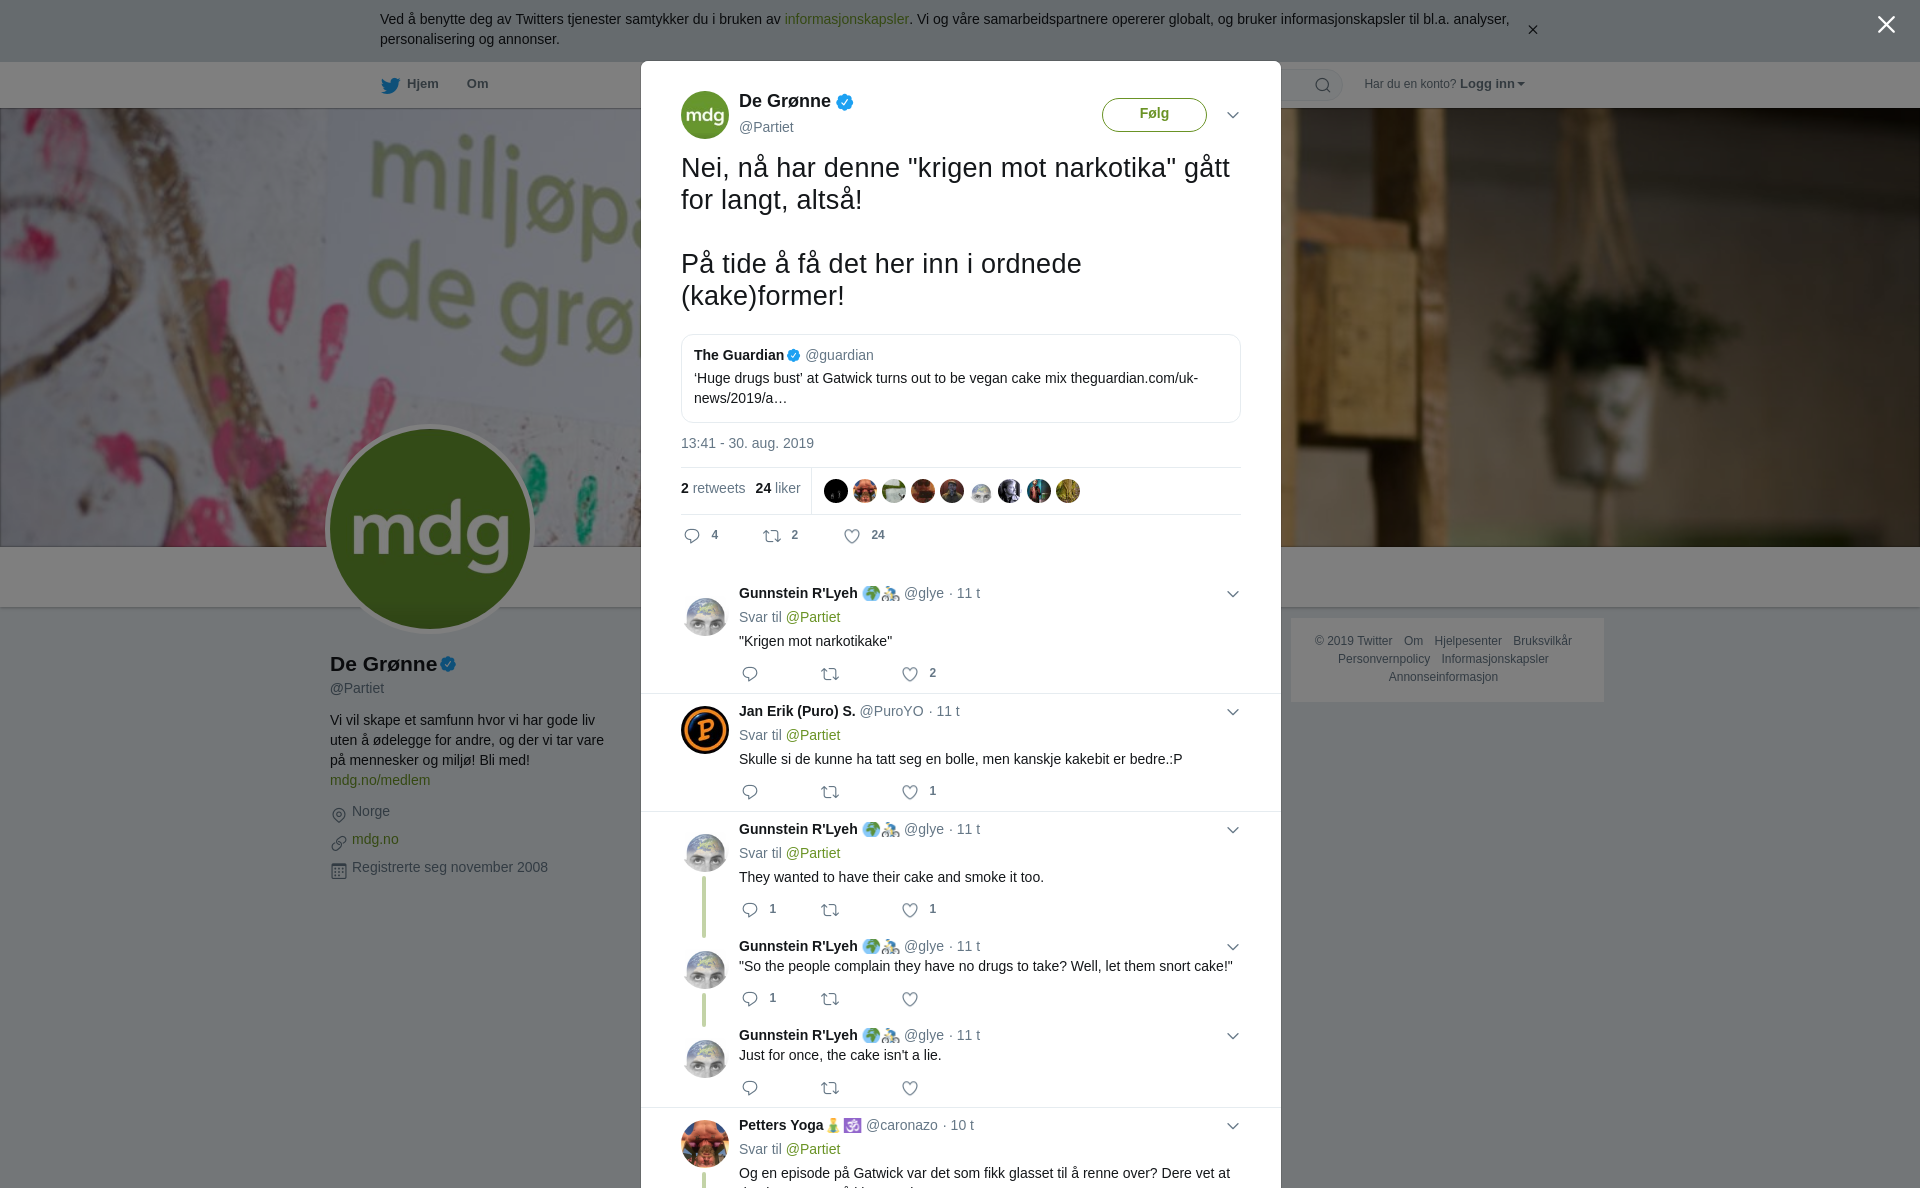1920x1188 pixels.
Task: Reply to the main tweet with the comment icon
Action: [692, 536]
